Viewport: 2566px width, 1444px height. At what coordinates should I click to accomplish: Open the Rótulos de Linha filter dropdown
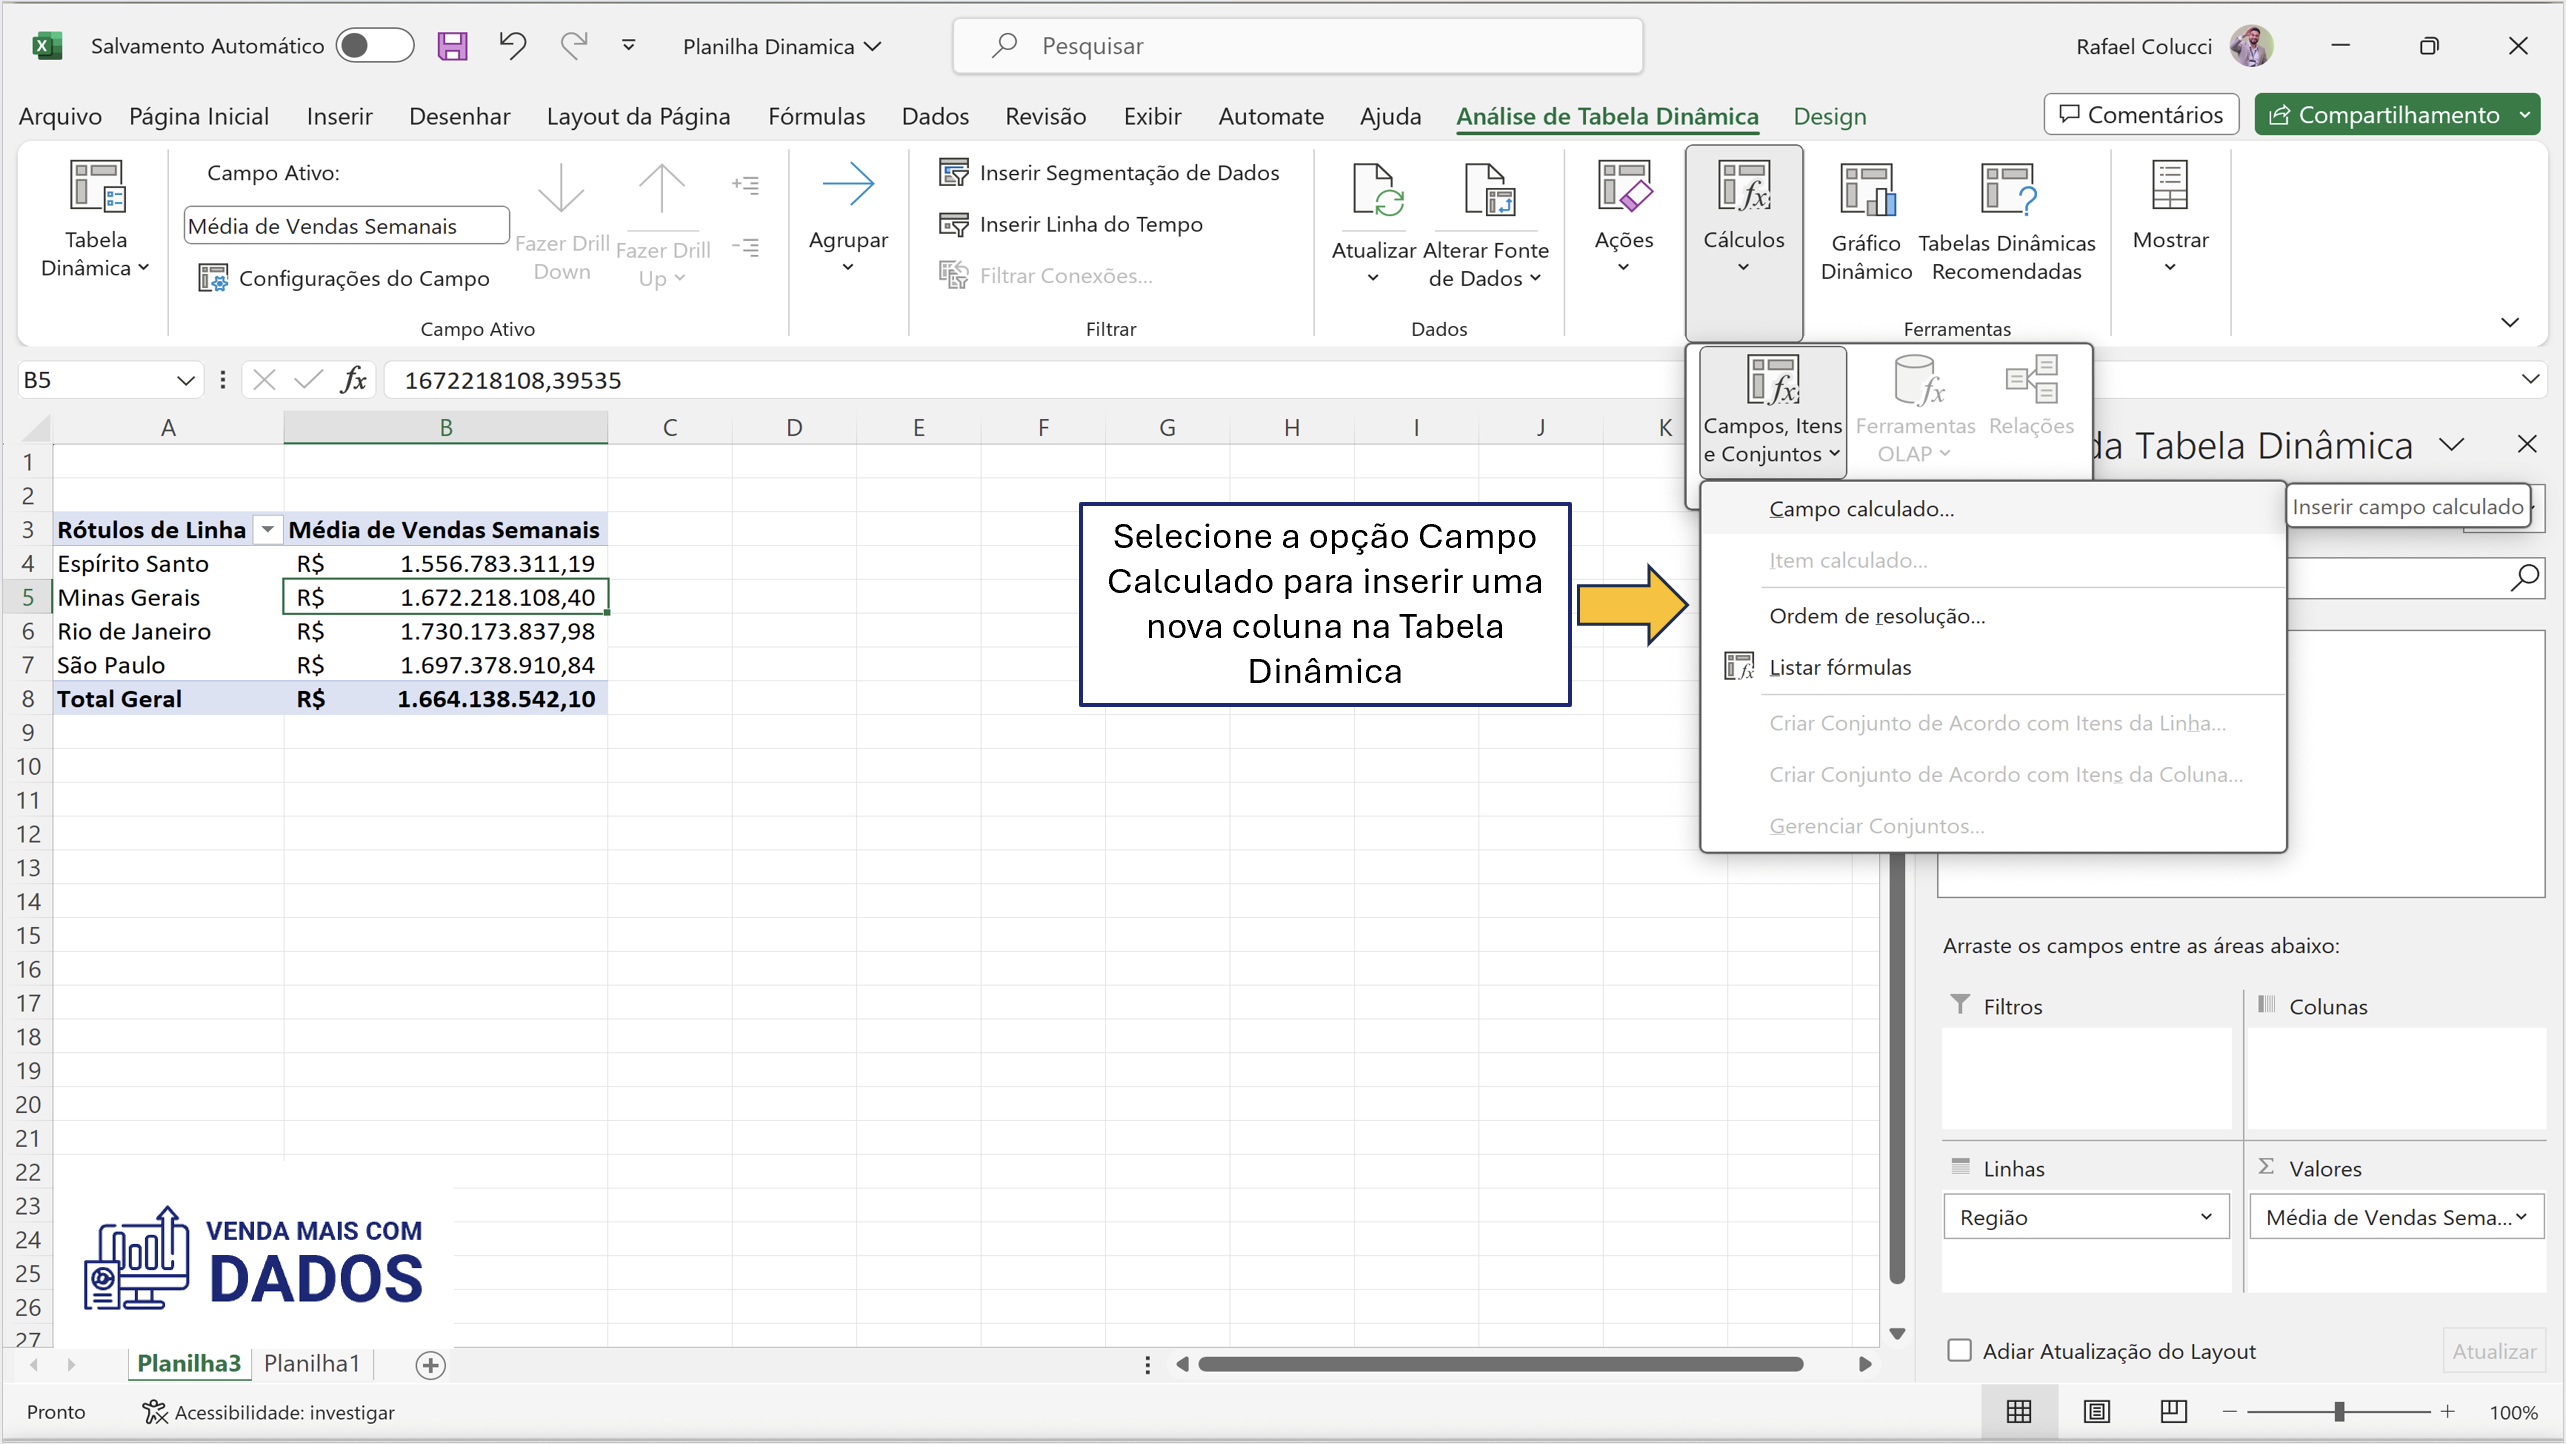[x=266, y=529]
